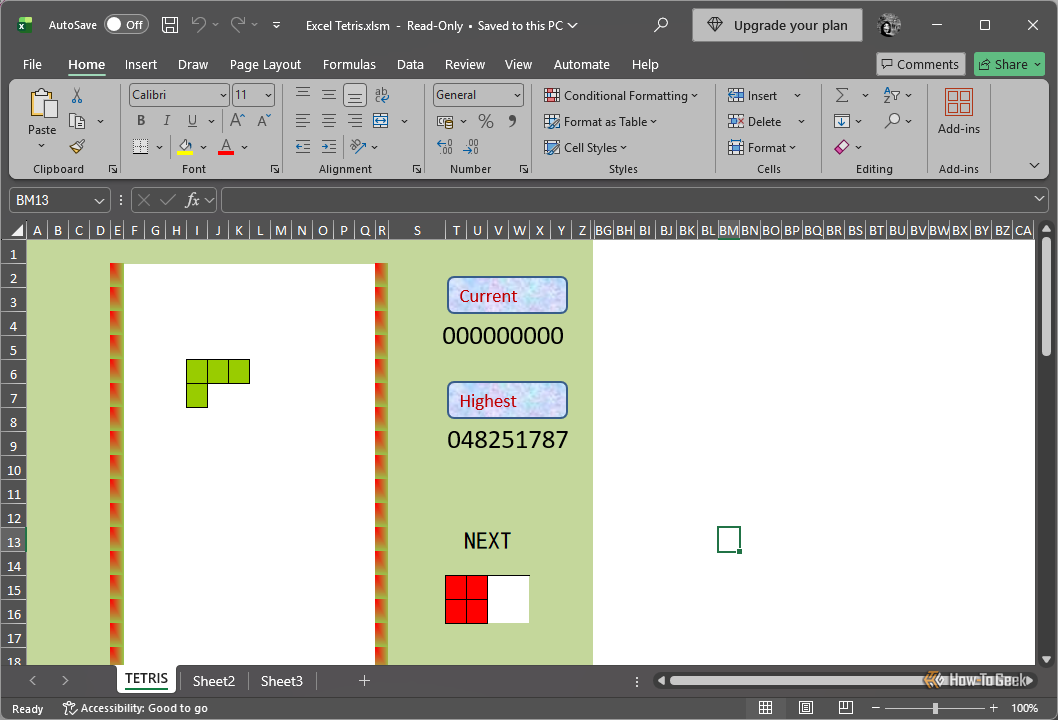The width and height of the screenshot is (1058, 720).
Task: Click the Sort & Filter icon
Action: pyautogui.click(x=892, y=95)
